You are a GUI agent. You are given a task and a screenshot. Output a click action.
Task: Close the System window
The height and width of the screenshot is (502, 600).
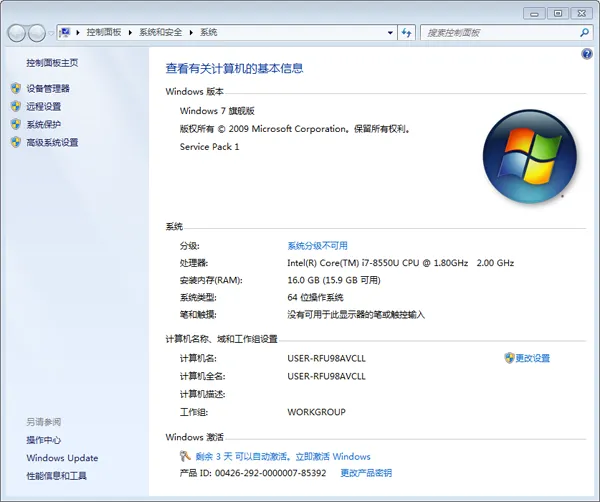pyautogui.click(x=582, y=14)
